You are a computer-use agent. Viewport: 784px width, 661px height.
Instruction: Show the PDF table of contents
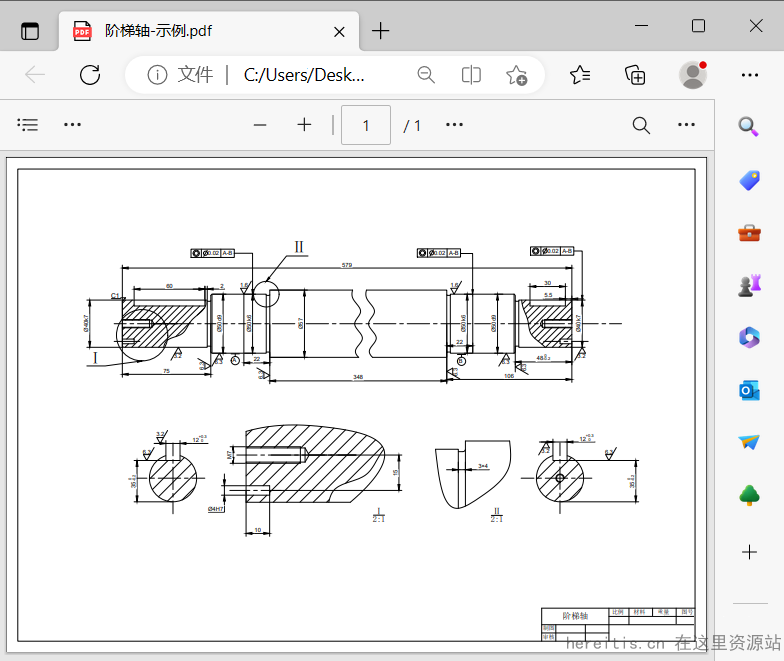point(28,124)
